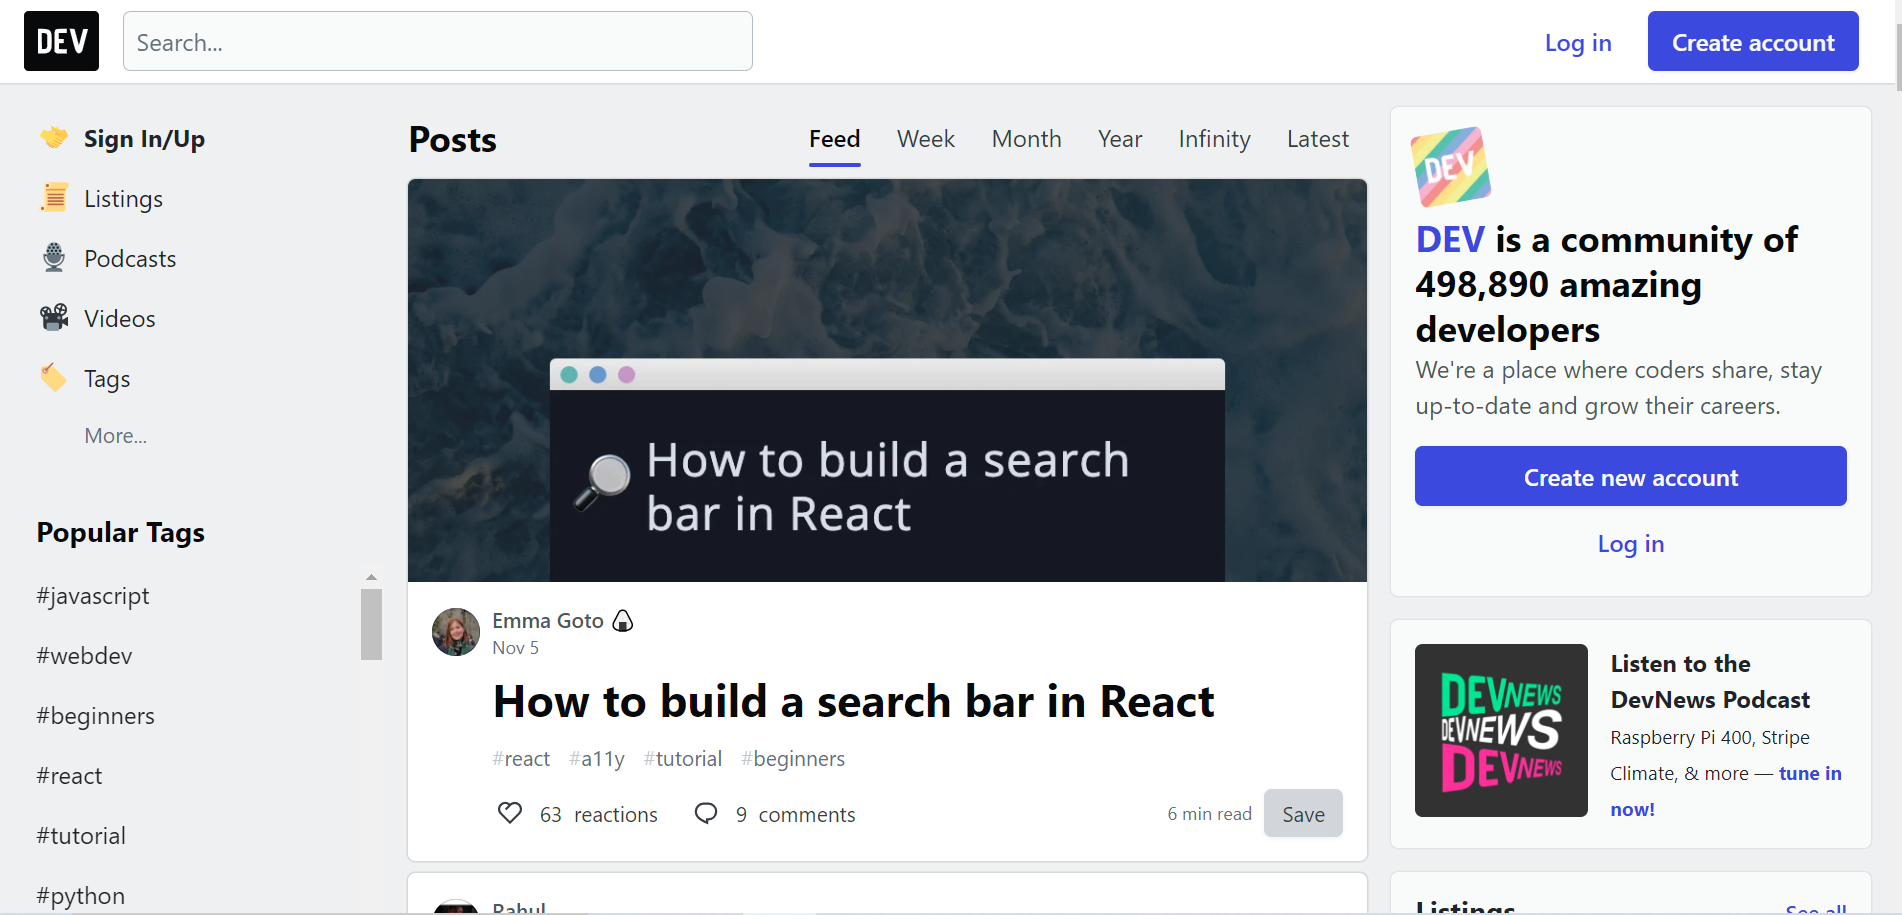
Task: Click the #react tag on the post
Action: coord(521,759)
